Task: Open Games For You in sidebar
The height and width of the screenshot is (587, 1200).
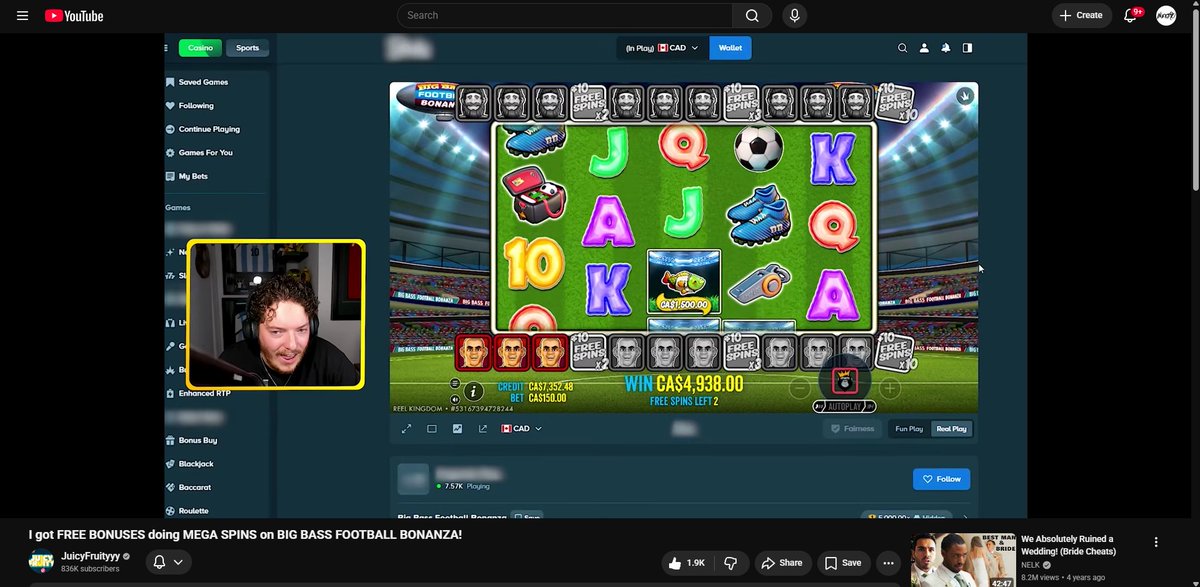Action: 199,152
